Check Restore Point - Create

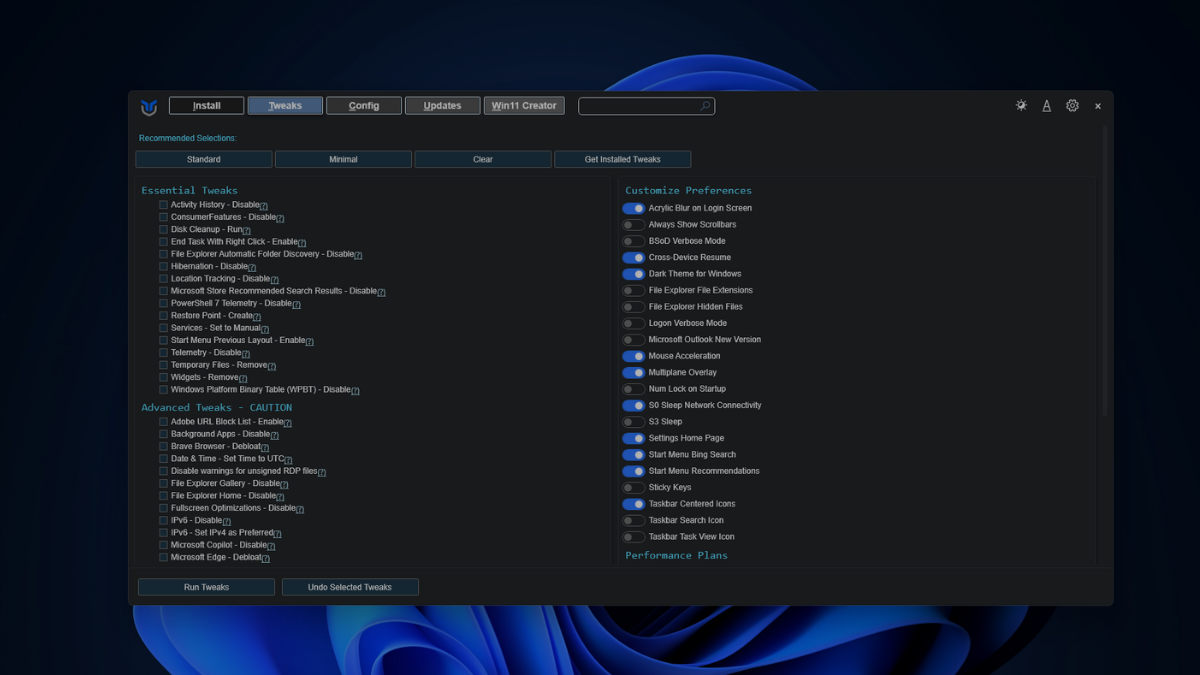coord(163,315)
